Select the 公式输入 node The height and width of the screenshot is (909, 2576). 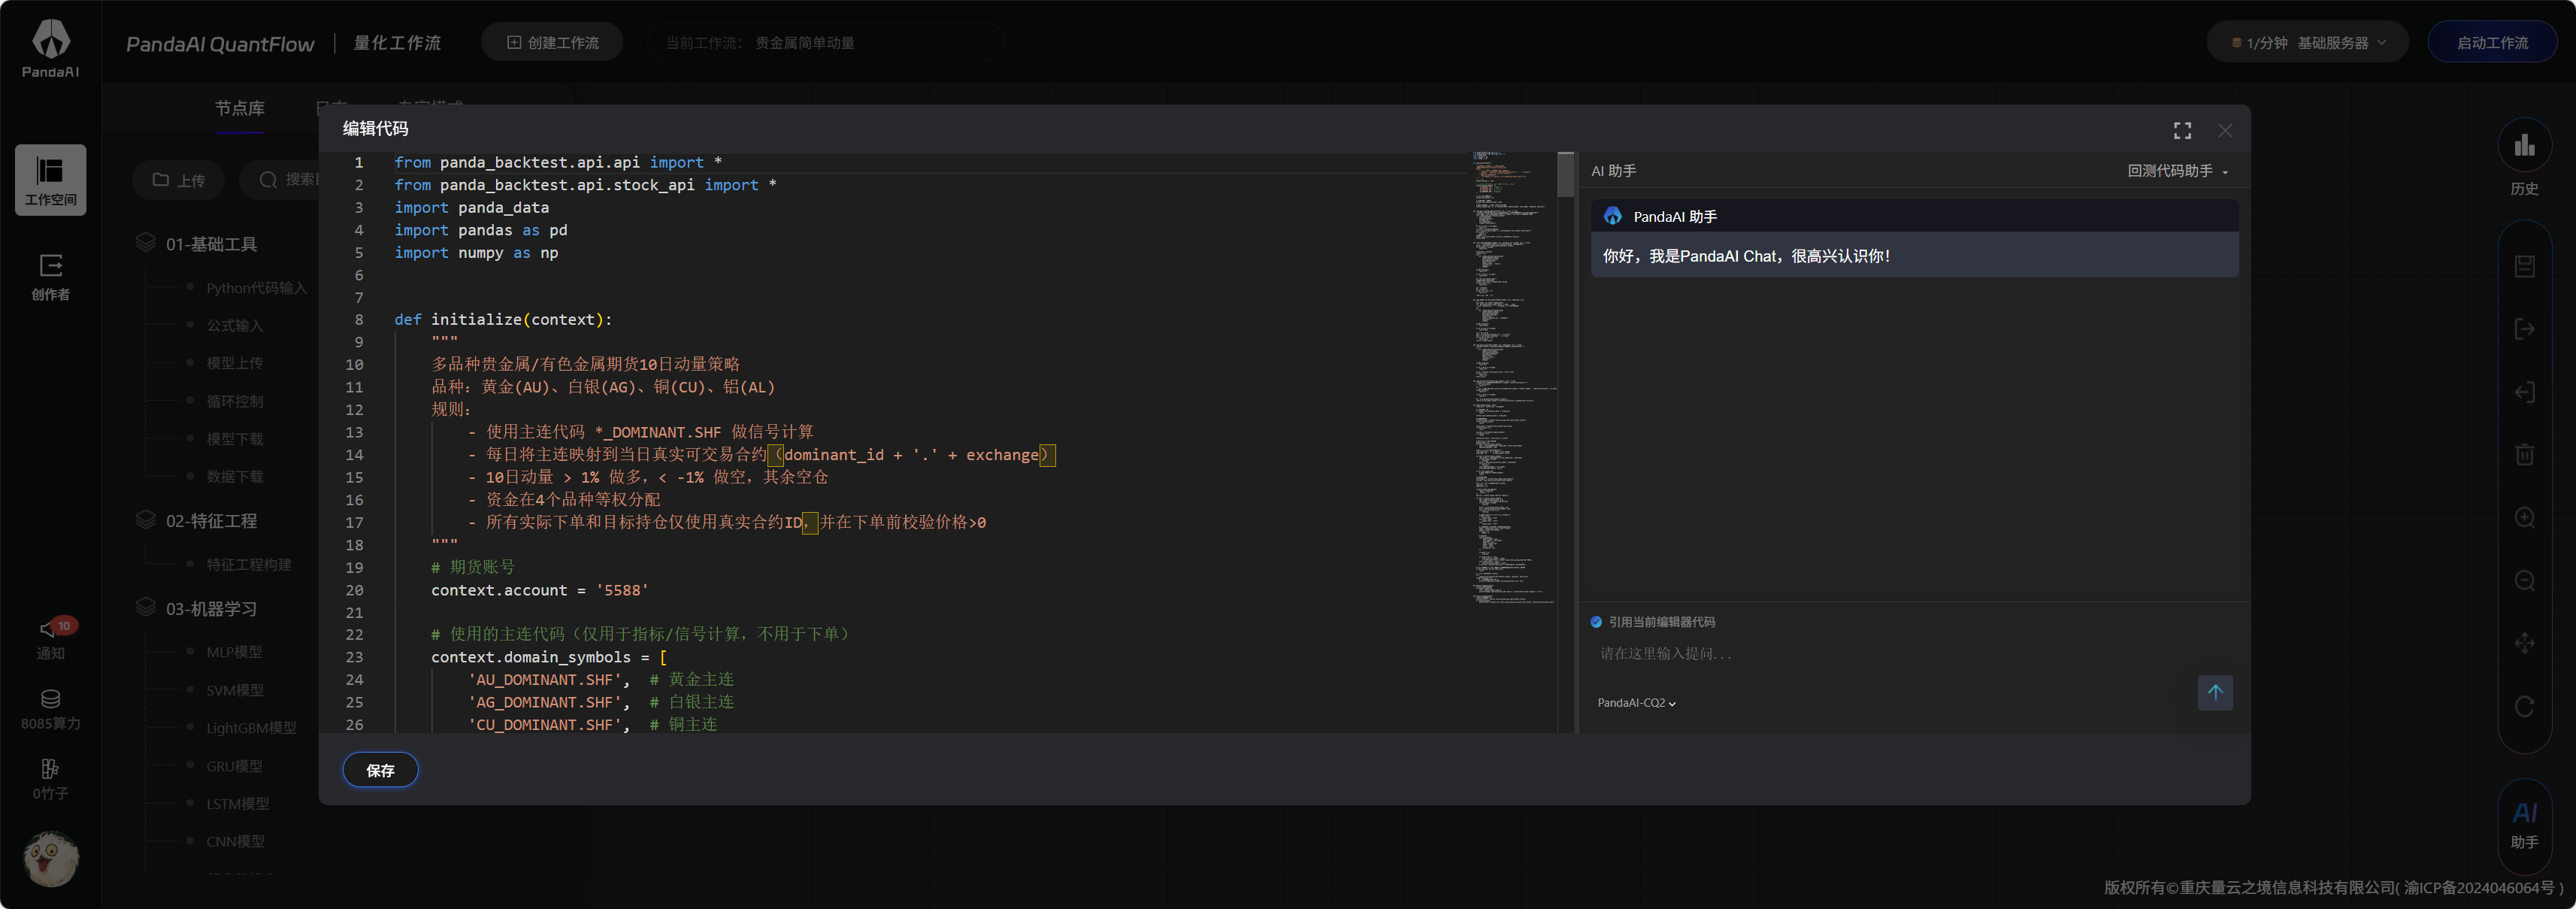234,326
